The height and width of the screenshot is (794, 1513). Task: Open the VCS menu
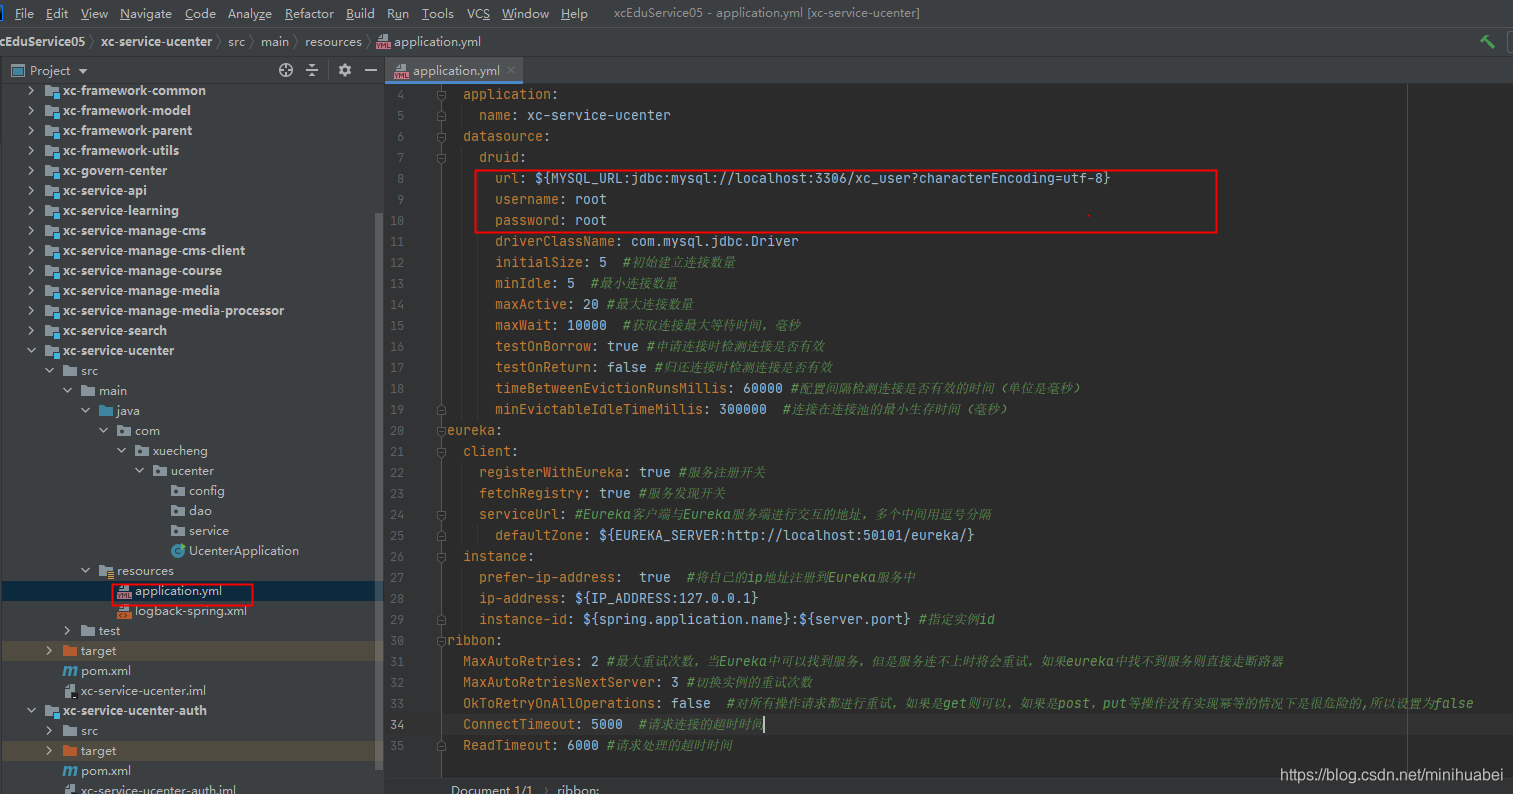coord(478,13)
